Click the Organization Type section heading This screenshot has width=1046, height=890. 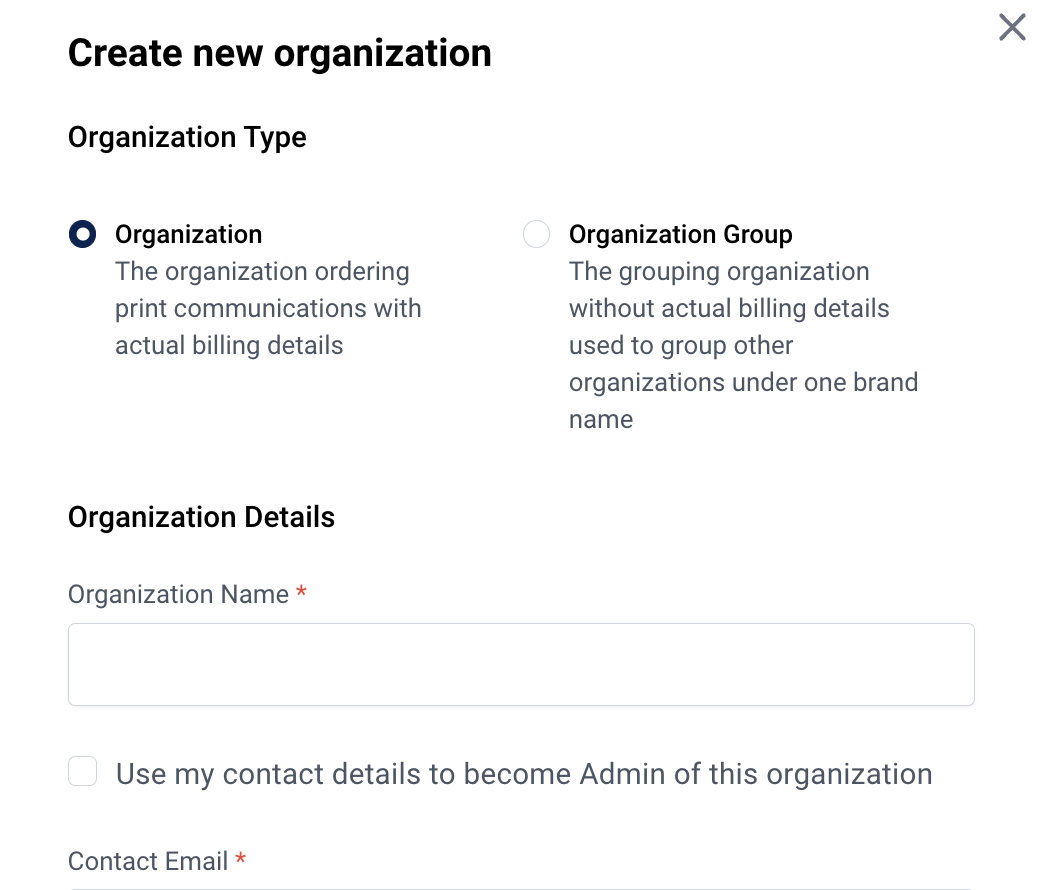187,138
